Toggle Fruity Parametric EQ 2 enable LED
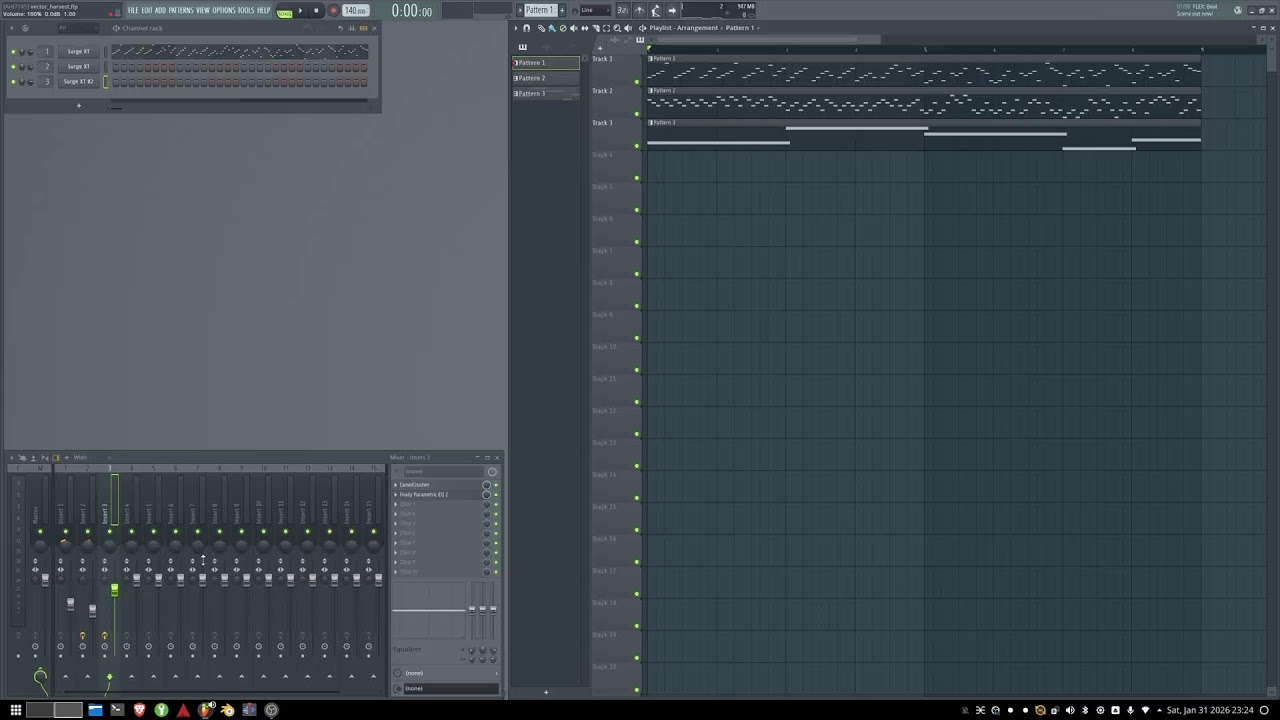 tap(496, 495)
